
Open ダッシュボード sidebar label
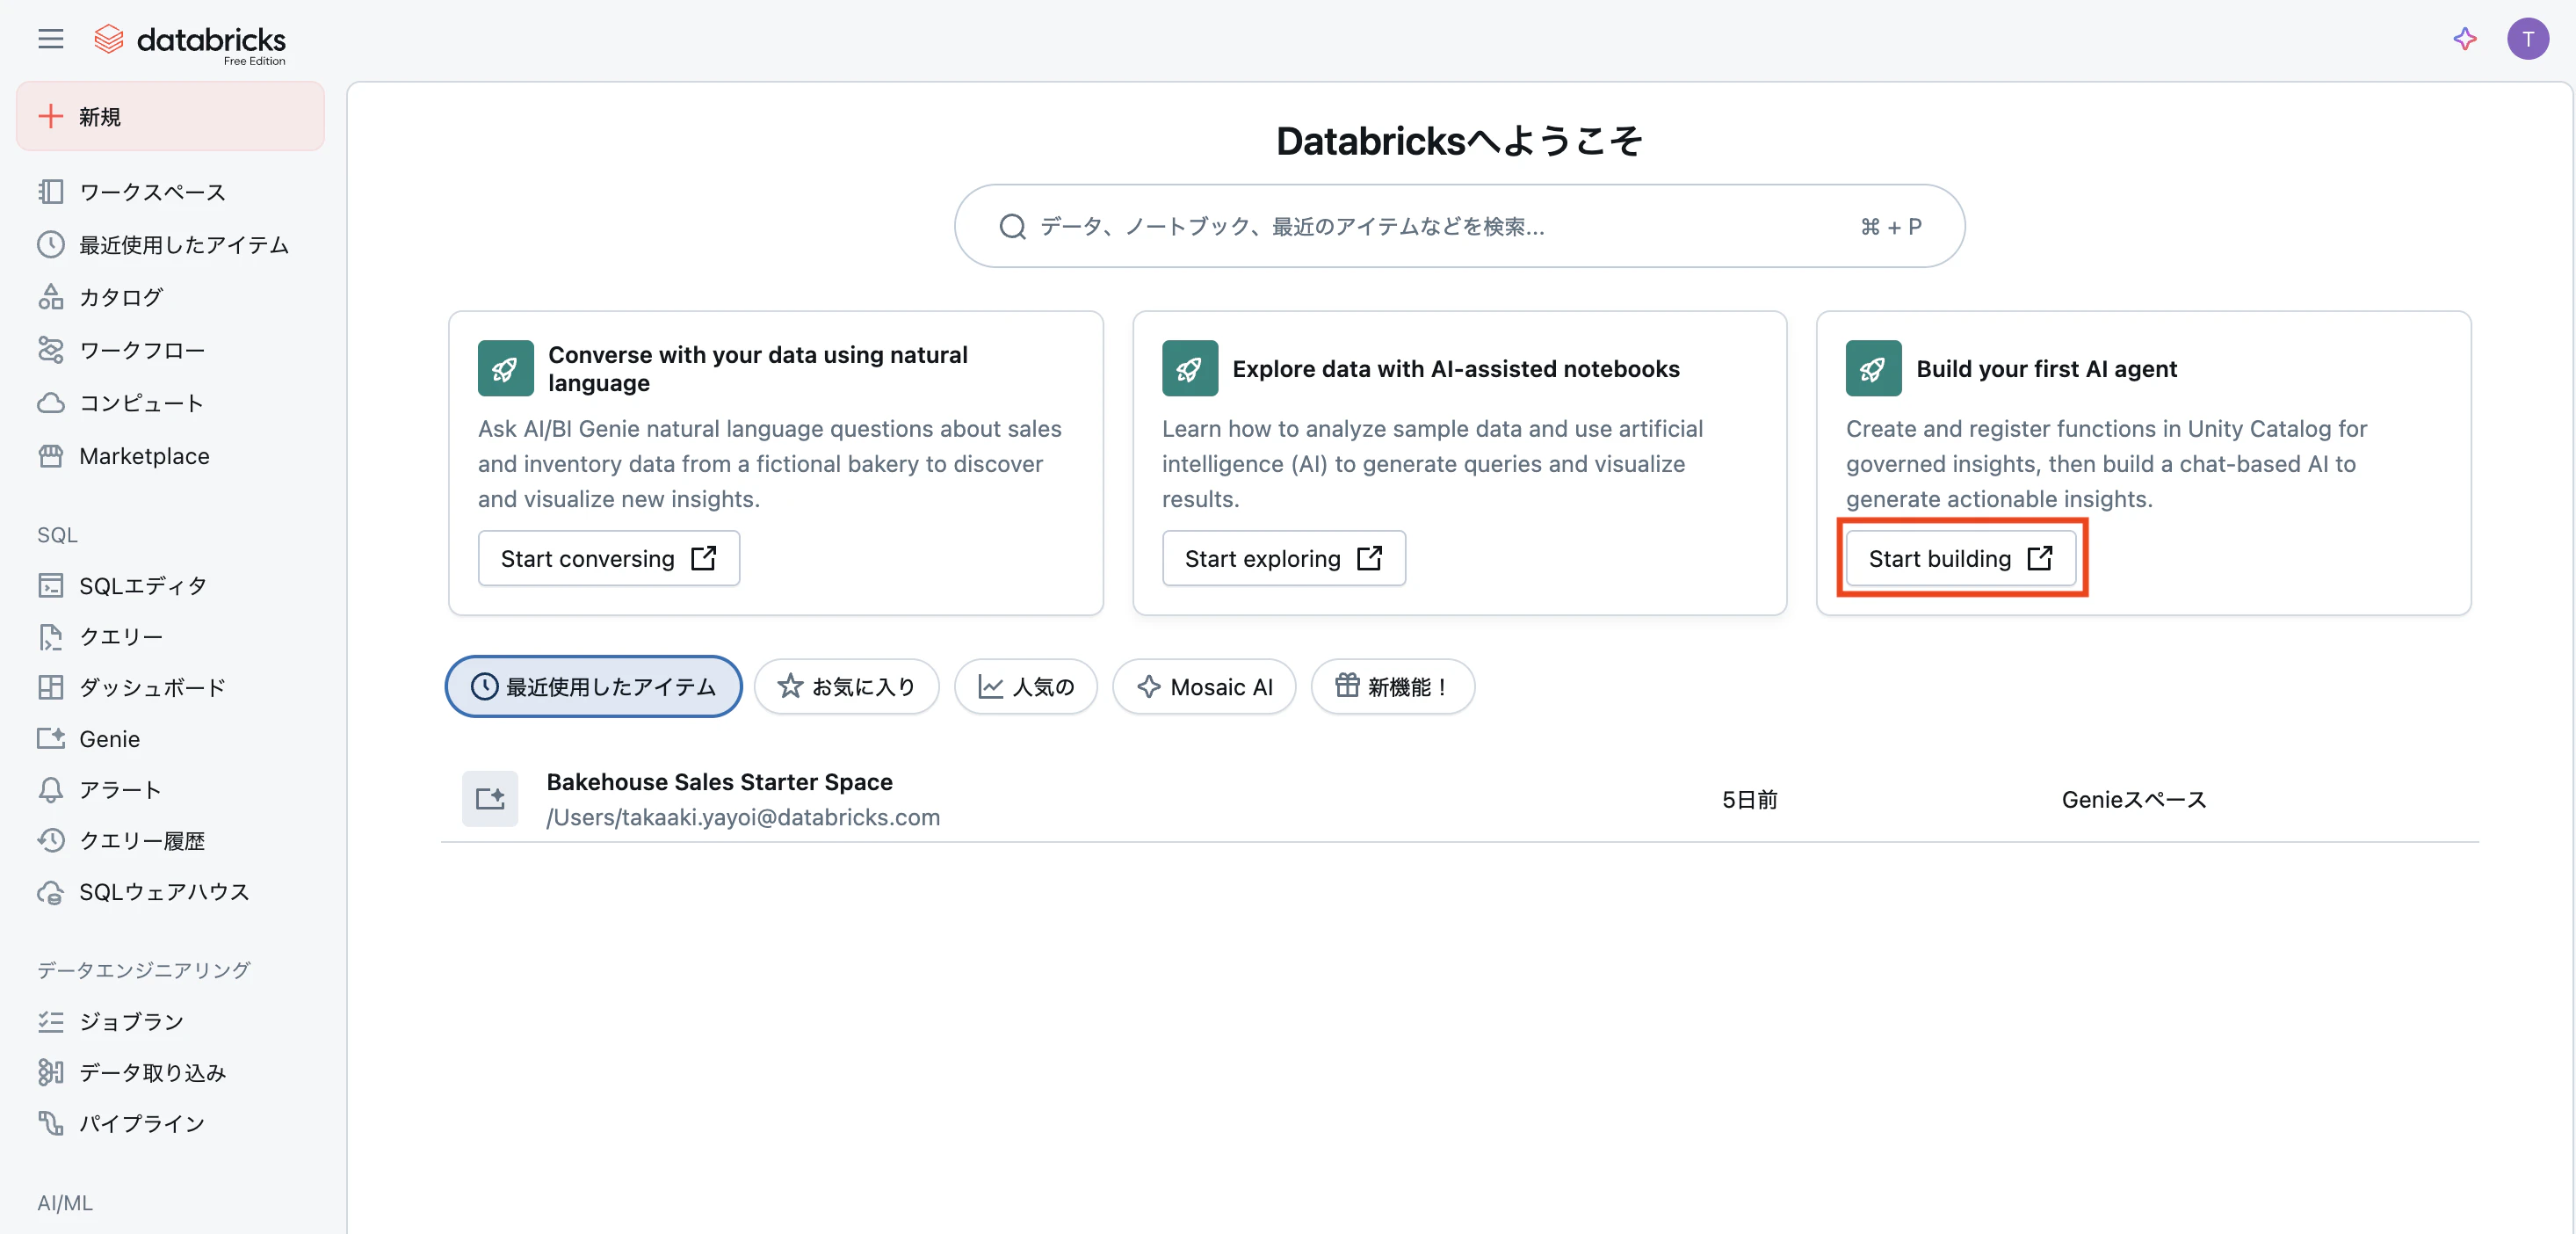click(x=152, y=688)
